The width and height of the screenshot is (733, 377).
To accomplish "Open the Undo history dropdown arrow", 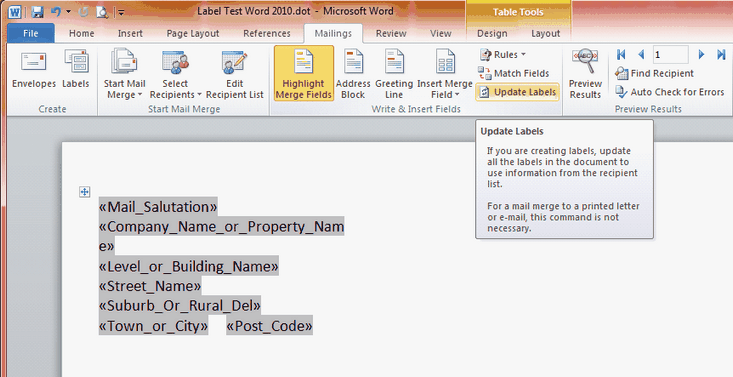I will [x=69, y=12].
